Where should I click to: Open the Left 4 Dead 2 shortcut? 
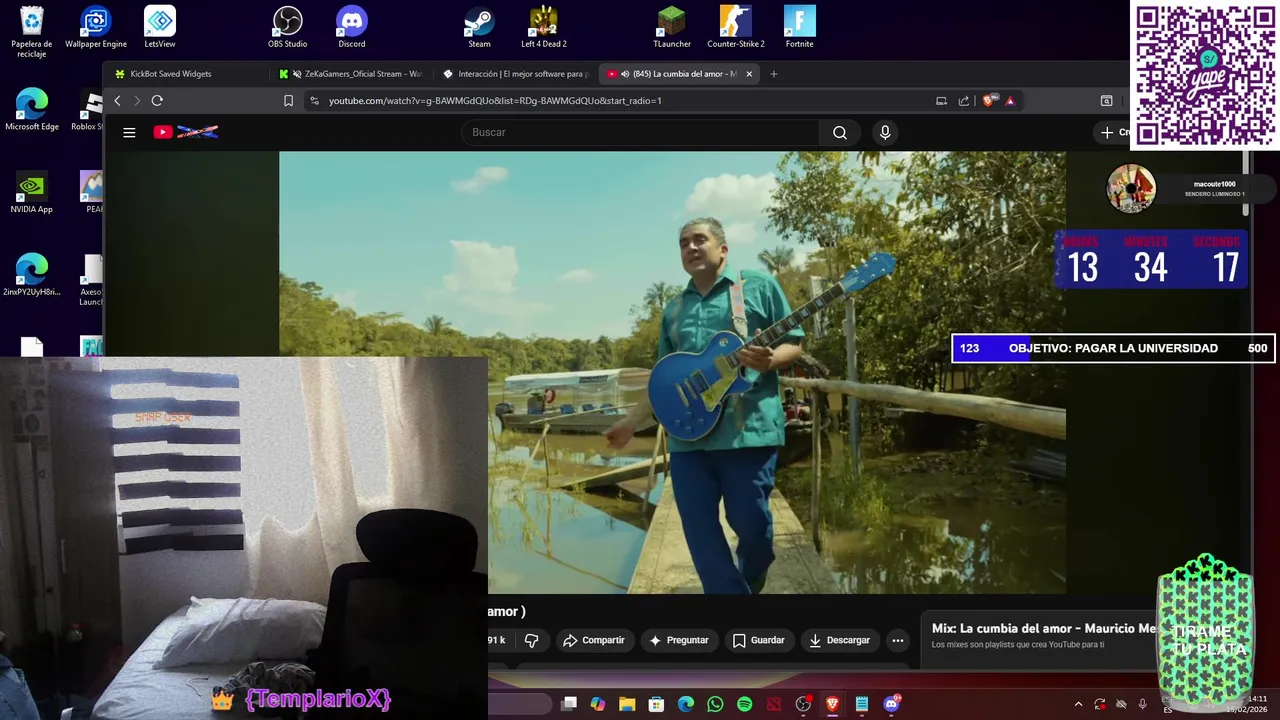(544, 27)
